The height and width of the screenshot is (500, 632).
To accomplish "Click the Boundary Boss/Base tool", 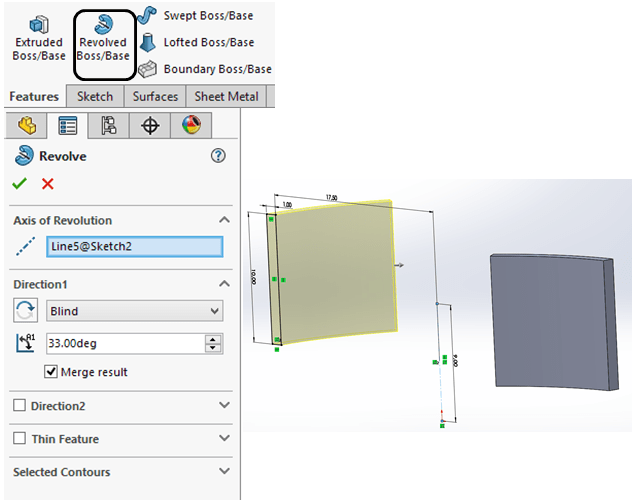I will point(205,69).
